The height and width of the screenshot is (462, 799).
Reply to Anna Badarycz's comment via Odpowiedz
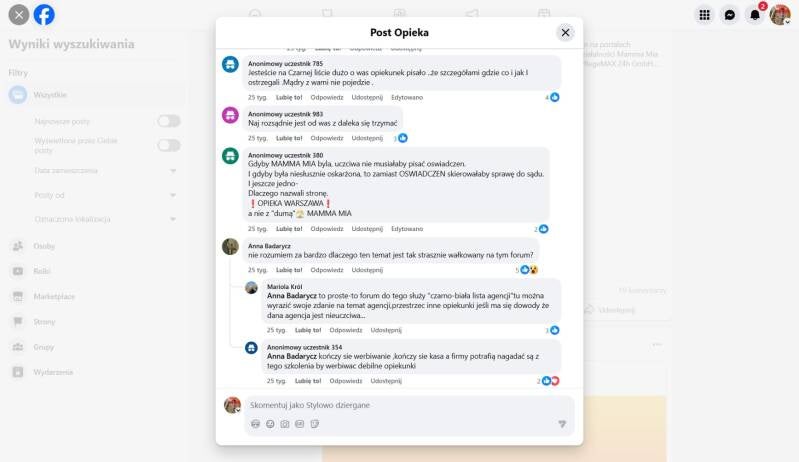pos(327,270)
